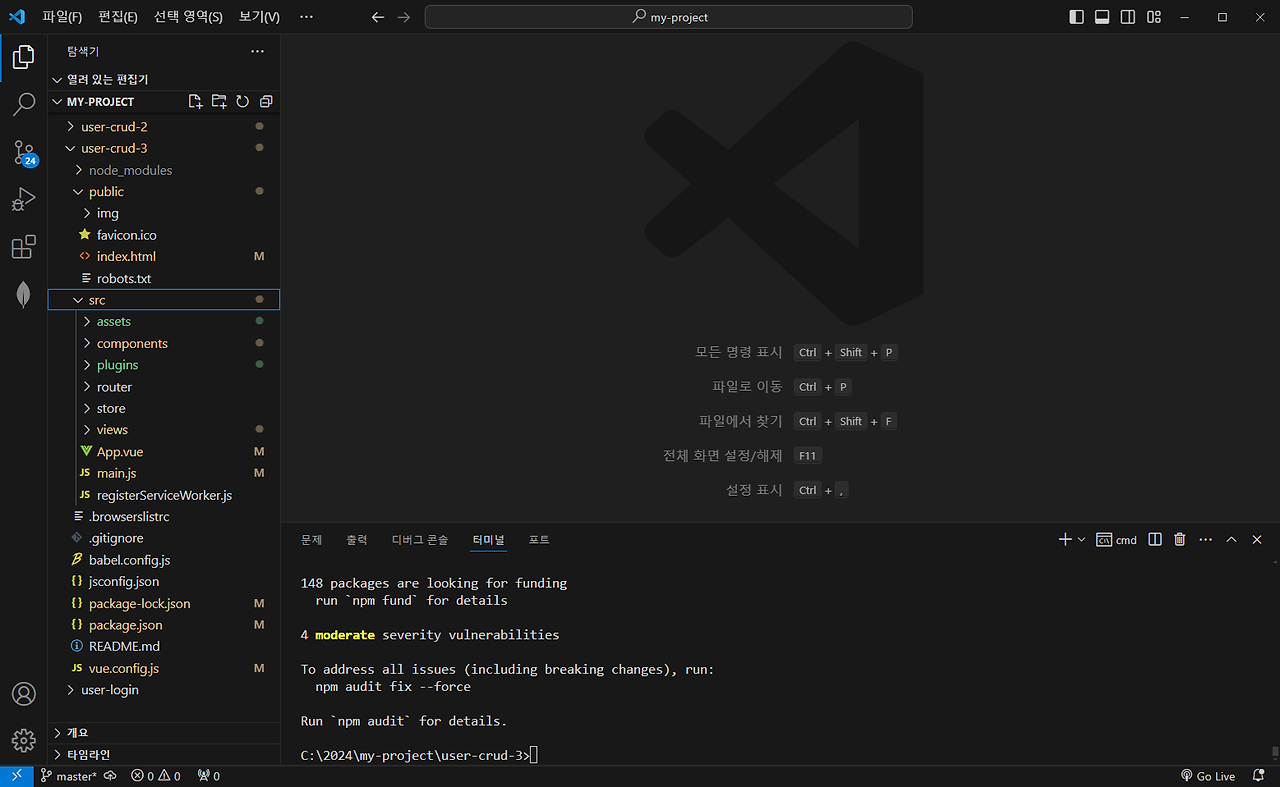Open errors and warnings indicator in status bar
Image resolution: width=1280 pixels, height=787 pixels.
coord(156,776)
